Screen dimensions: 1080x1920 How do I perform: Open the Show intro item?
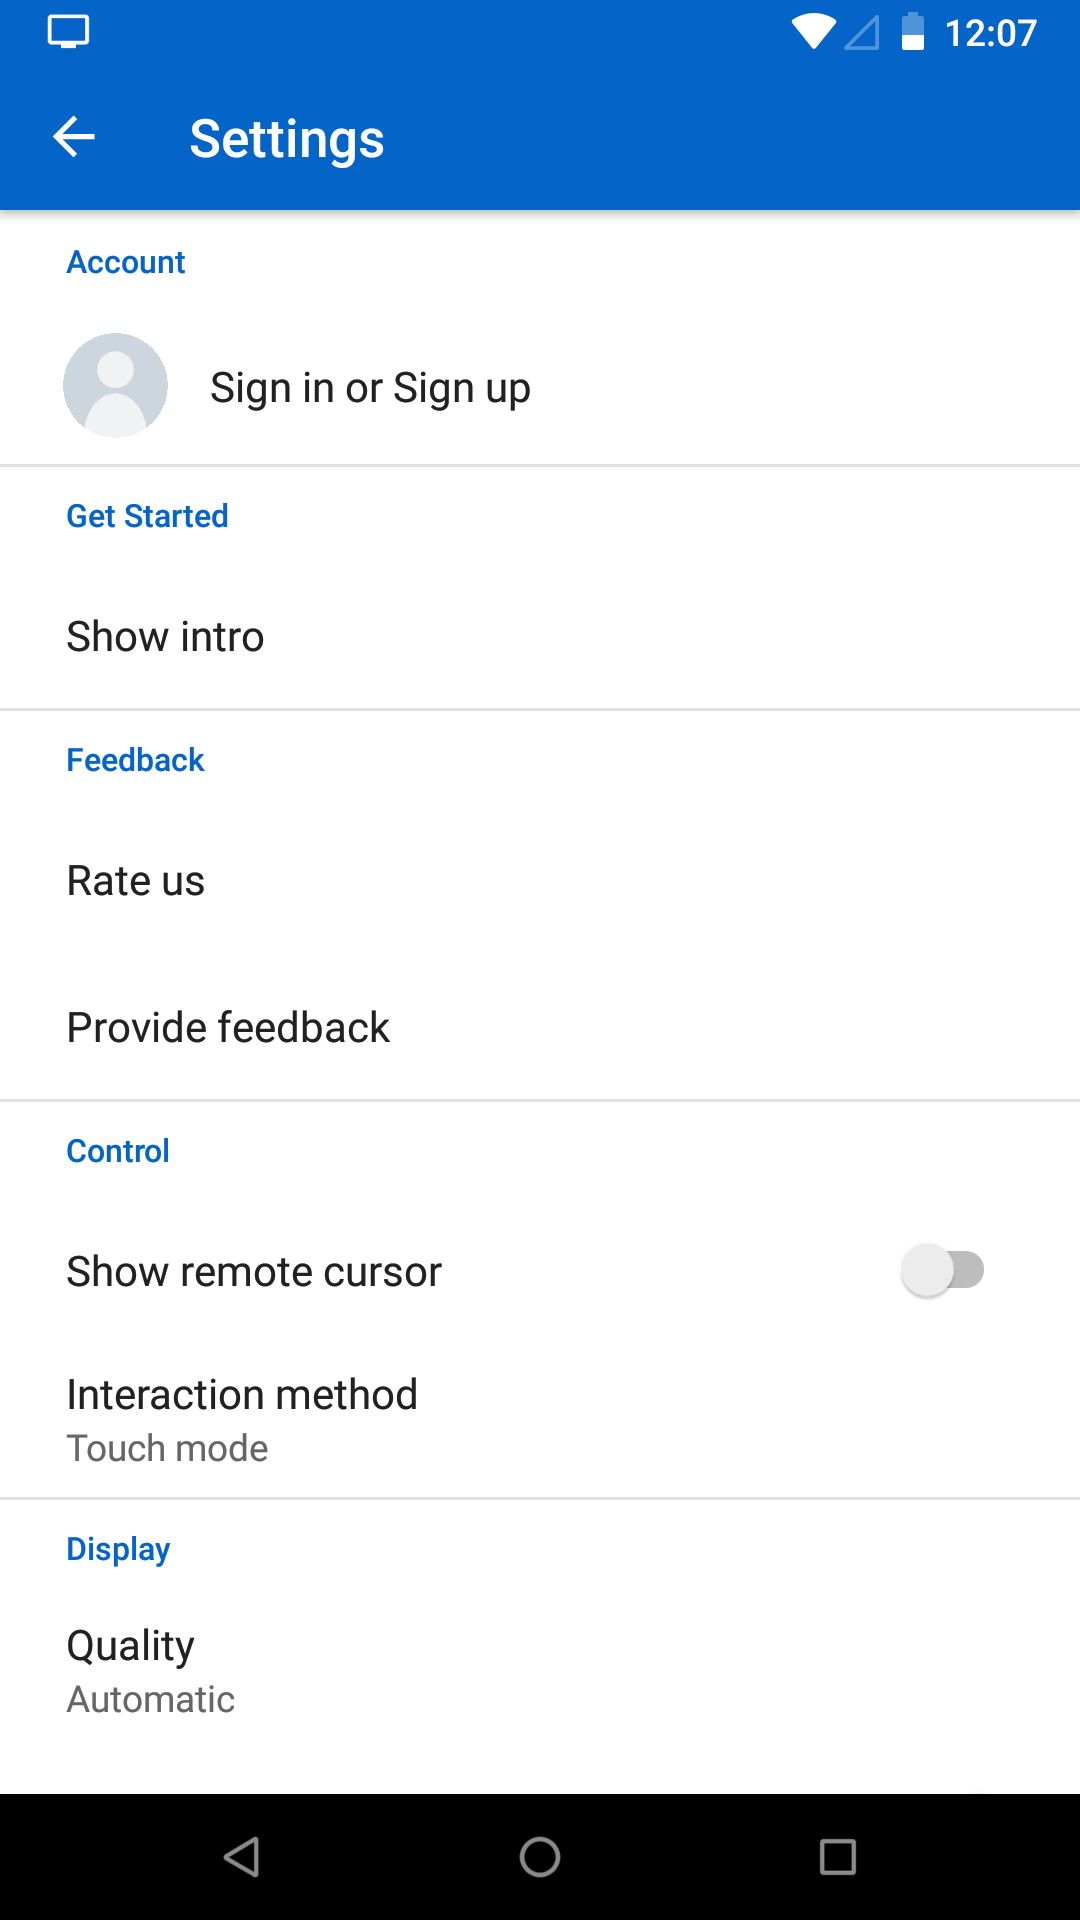click(165, 636)
